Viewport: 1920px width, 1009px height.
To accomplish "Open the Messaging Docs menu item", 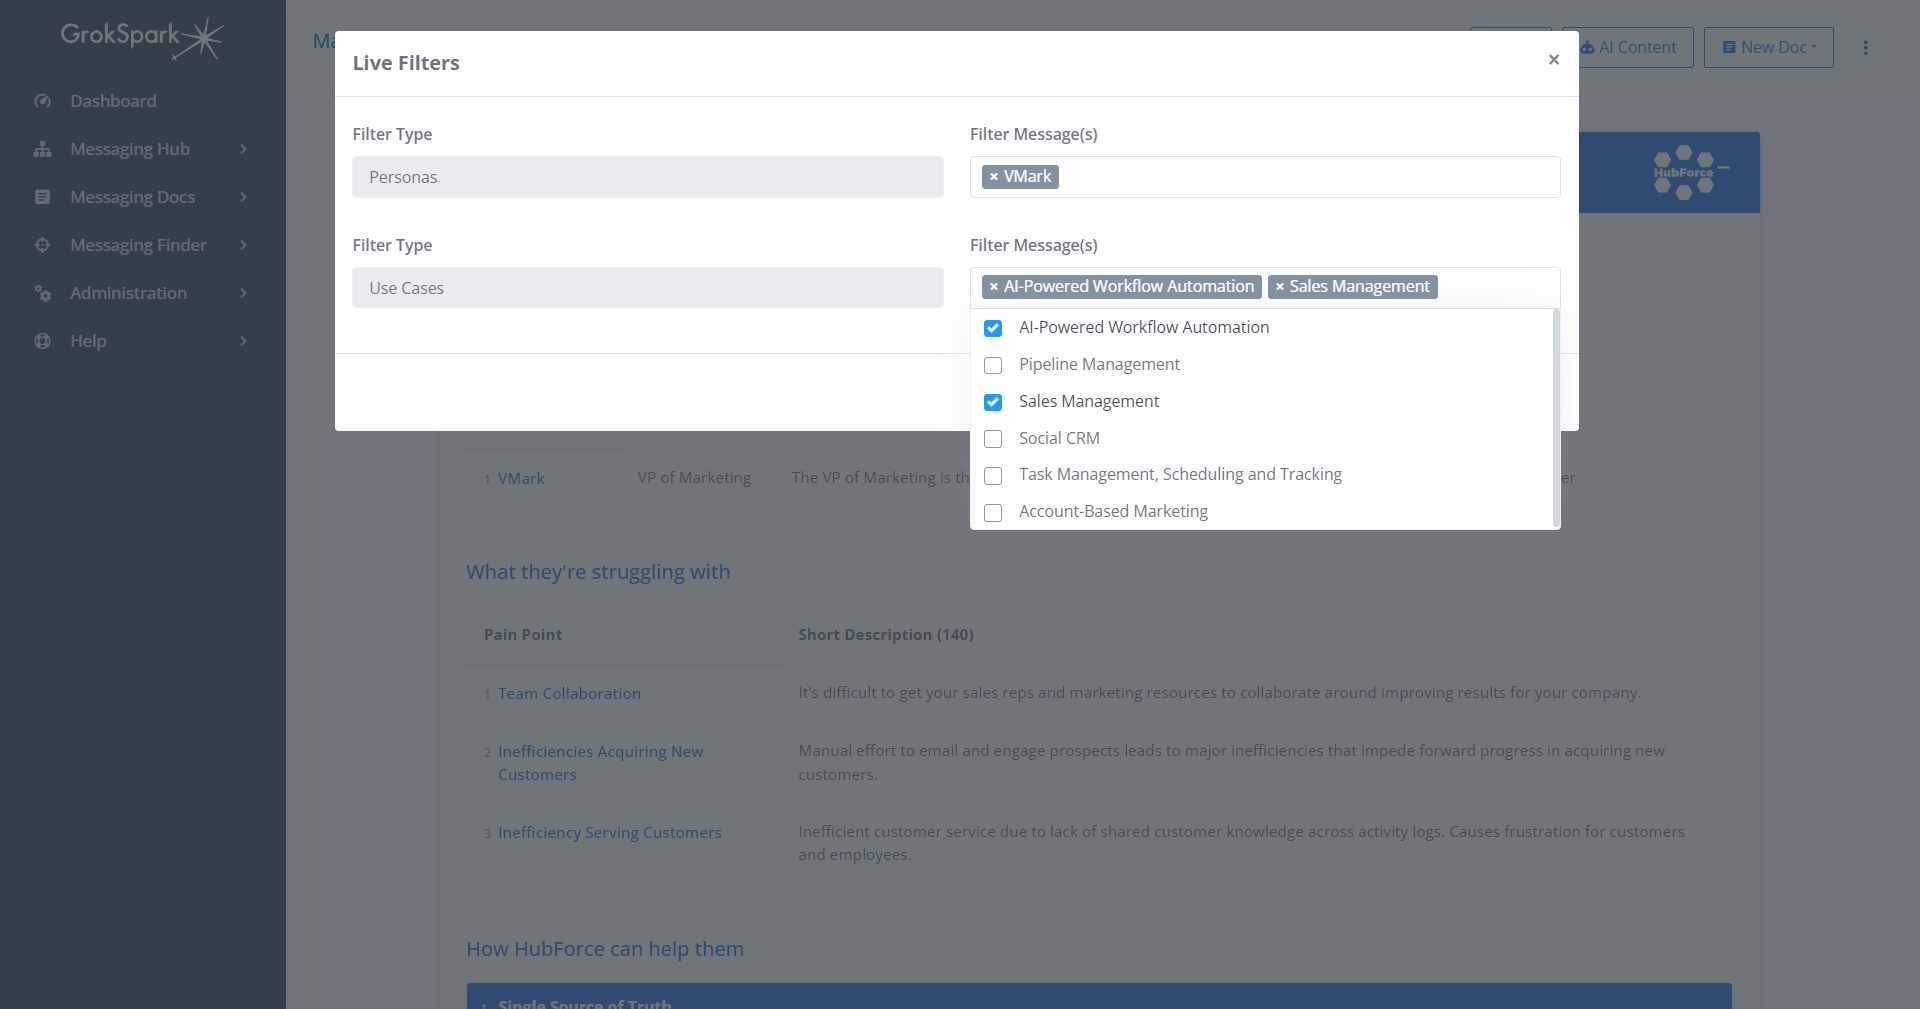I will pos(132,197).
